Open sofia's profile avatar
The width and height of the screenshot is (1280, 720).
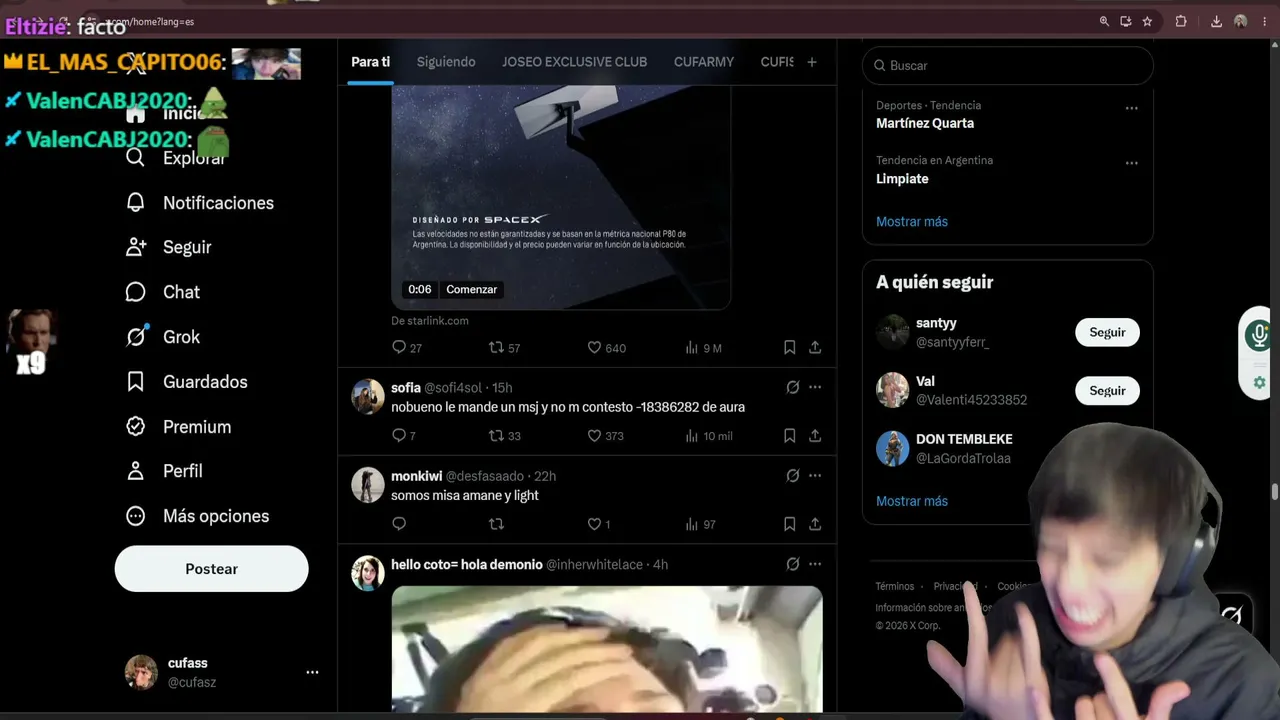368,397
